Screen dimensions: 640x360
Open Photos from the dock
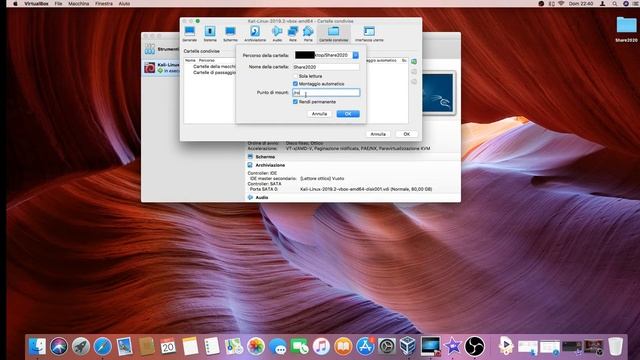click(256, 346)
